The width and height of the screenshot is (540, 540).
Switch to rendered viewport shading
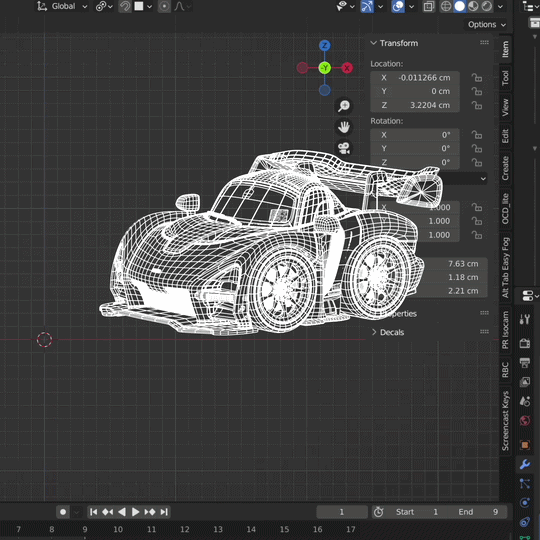(x=487, y=6)
